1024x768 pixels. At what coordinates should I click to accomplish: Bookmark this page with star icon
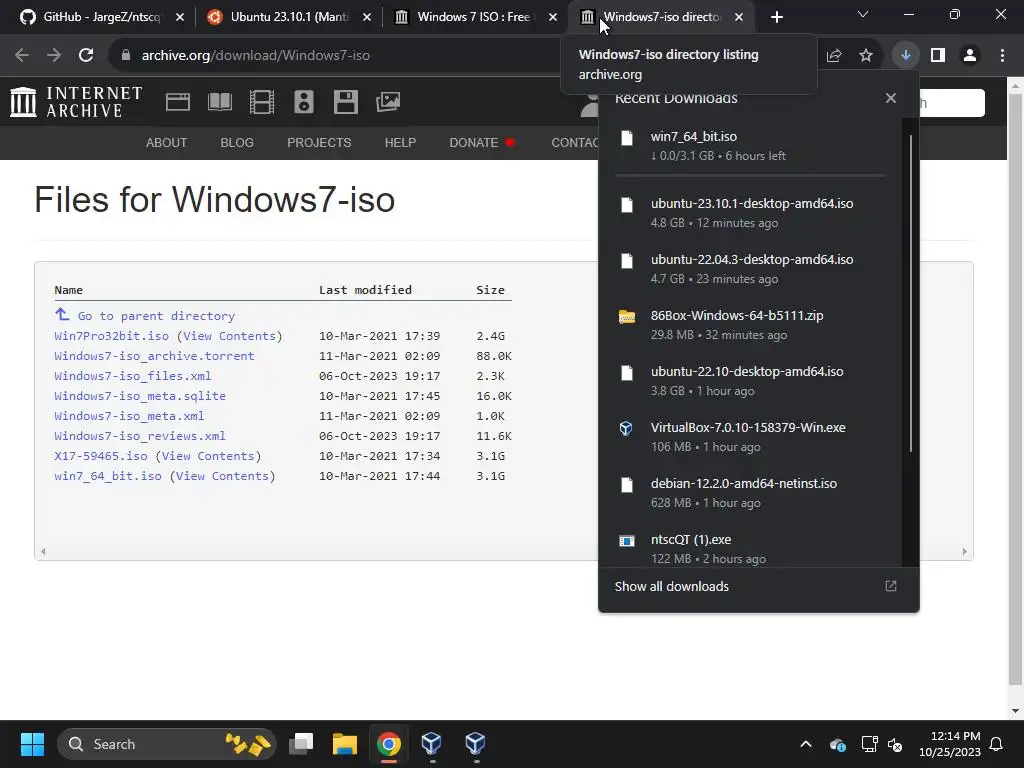point(866,55)
